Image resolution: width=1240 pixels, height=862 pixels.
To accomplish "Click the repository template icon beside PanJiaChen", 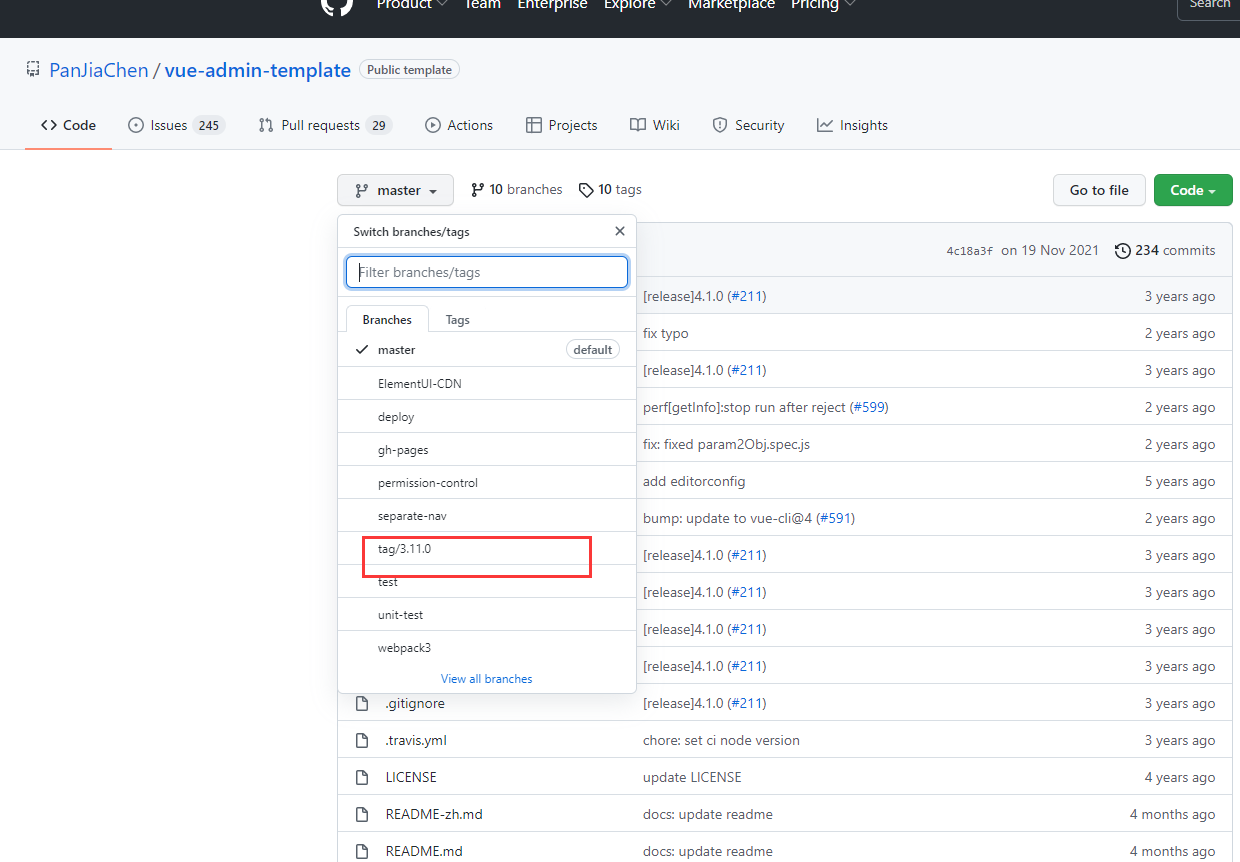I will [32, 69].
